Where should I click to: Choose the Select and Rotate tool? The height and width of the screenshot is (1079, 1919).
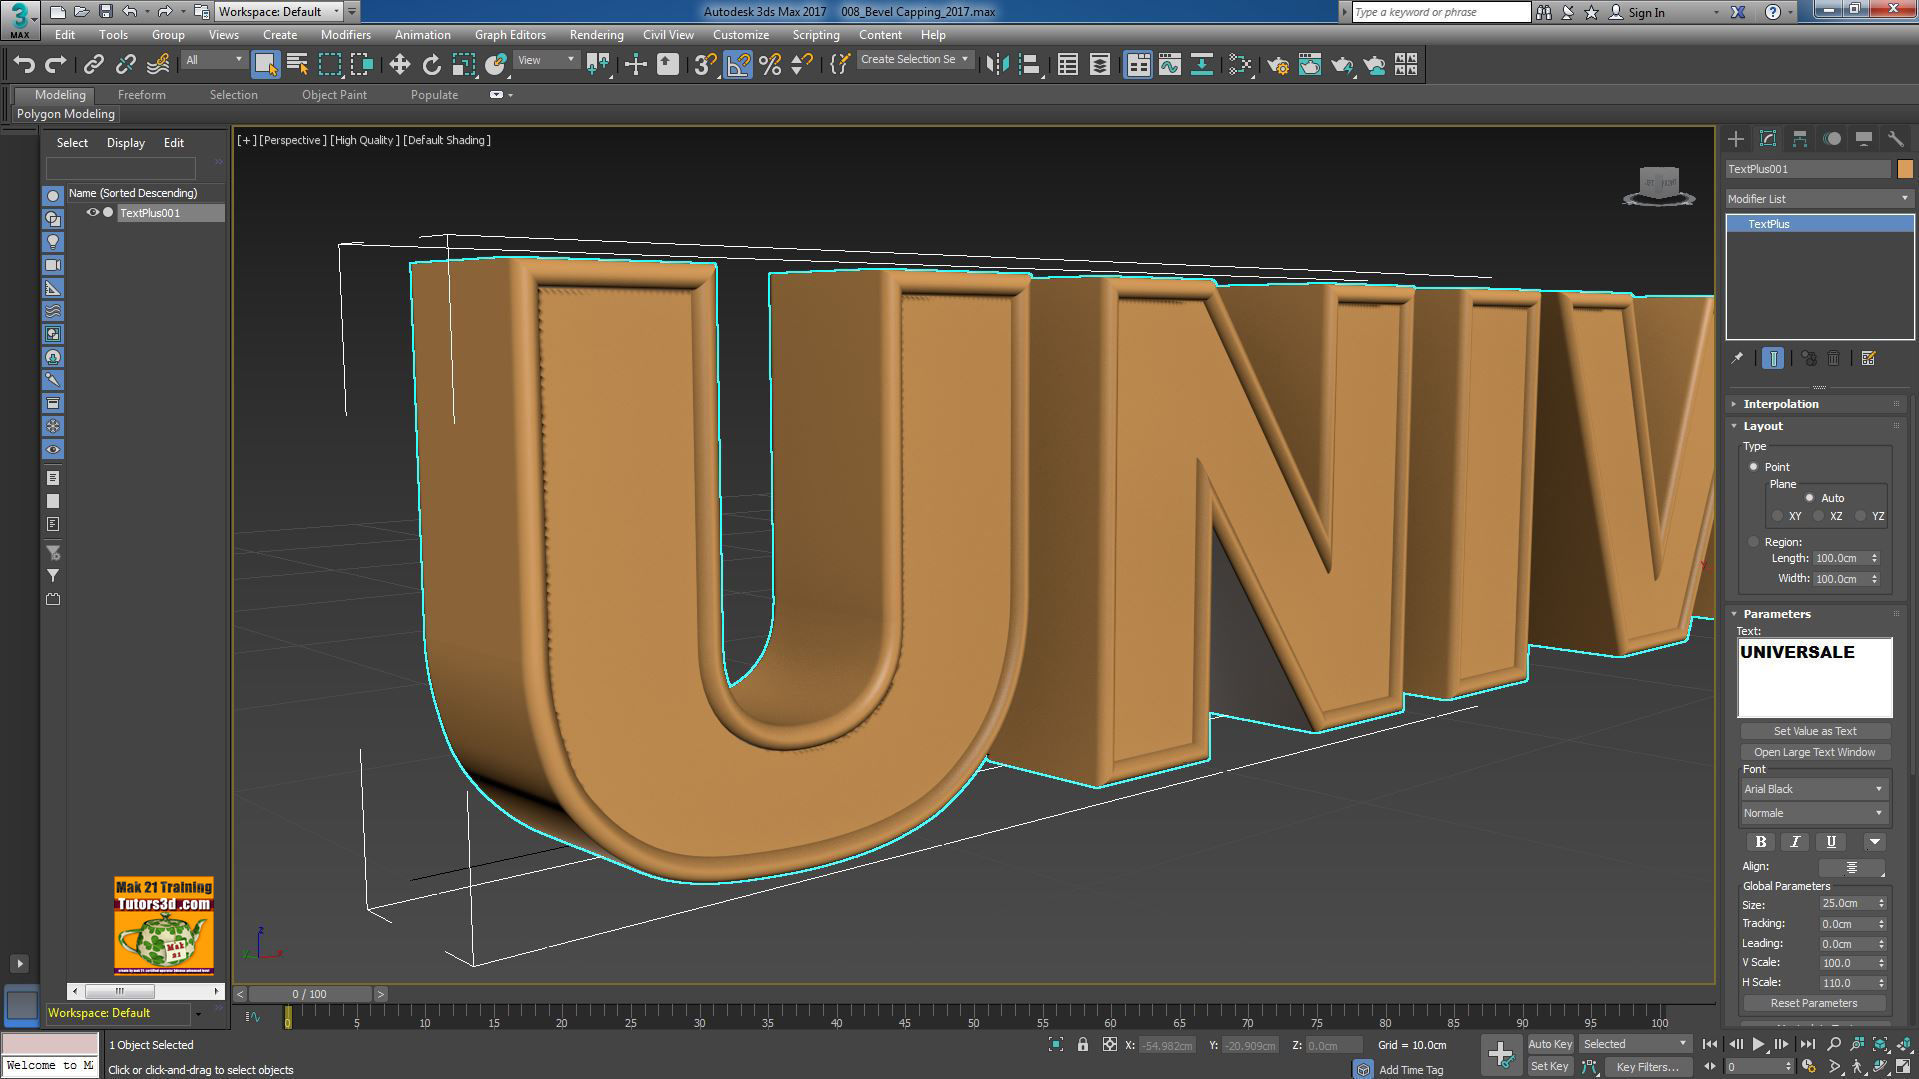pos(431,65)
